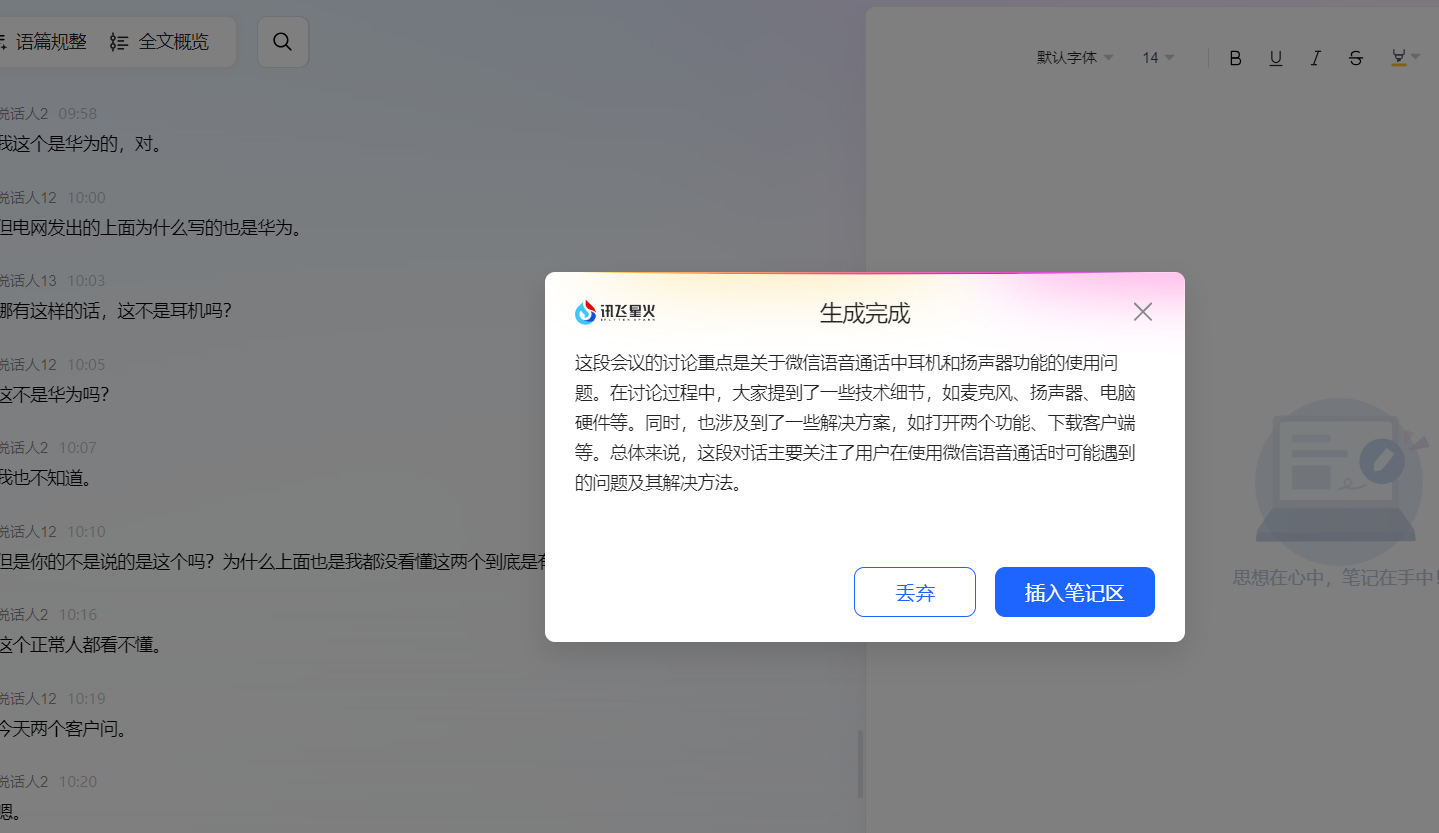
Task: Click transcript line 我这个是华为的，对。
Action: (81, 144)
